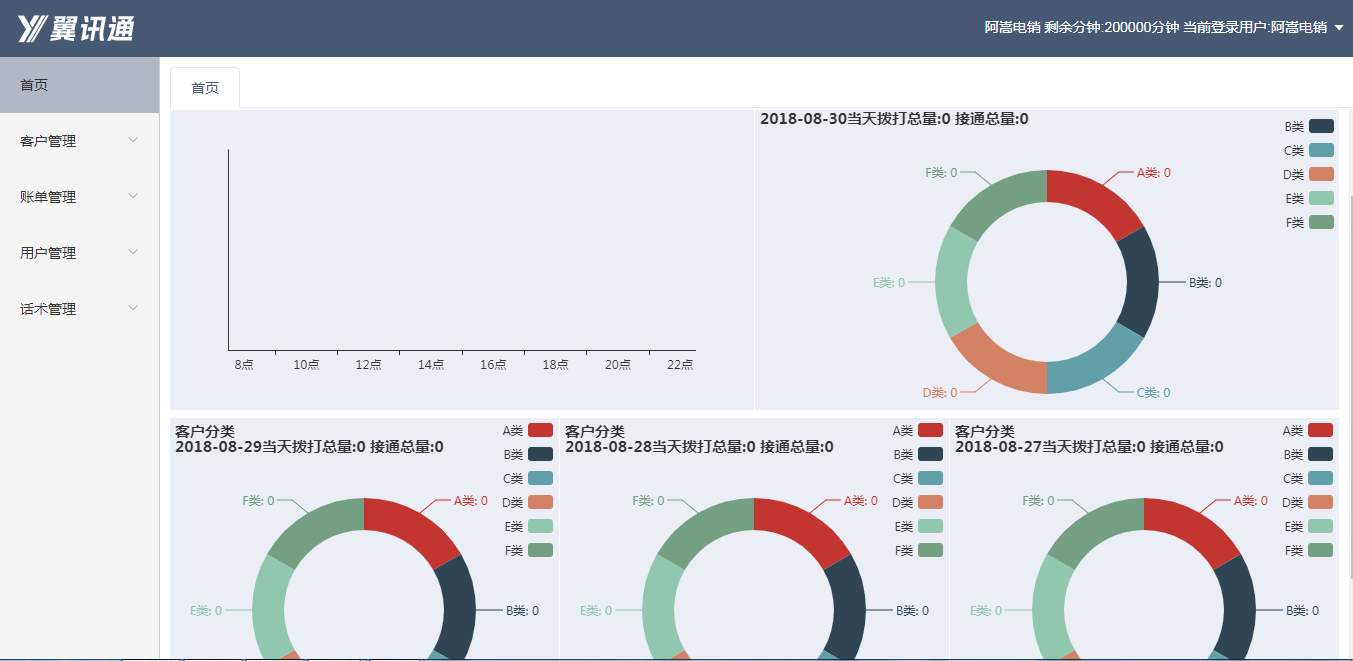Open the user account dropdown arrow
Screen dimensions: 1353x661
pos(1339,28)
